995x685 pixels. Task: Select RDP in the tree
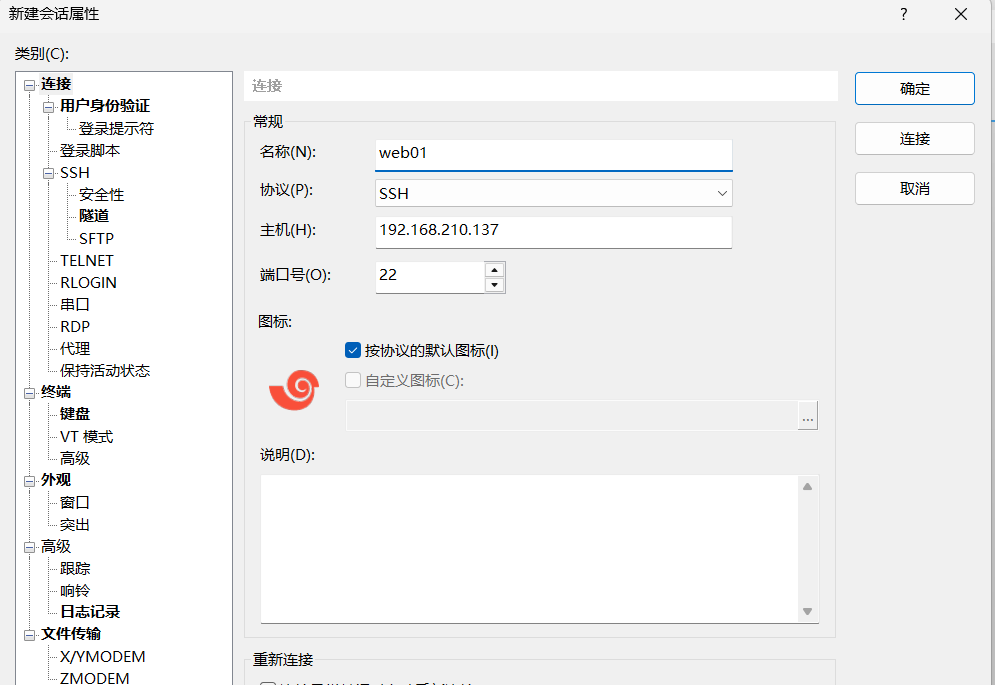tap(75, 326)
